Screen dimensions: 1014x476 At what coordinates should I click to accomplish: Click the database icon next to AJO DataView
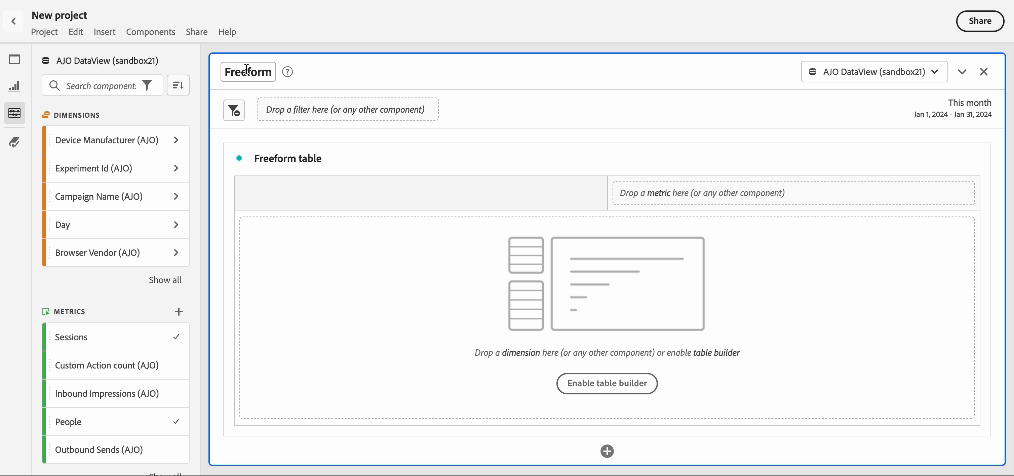45,61
